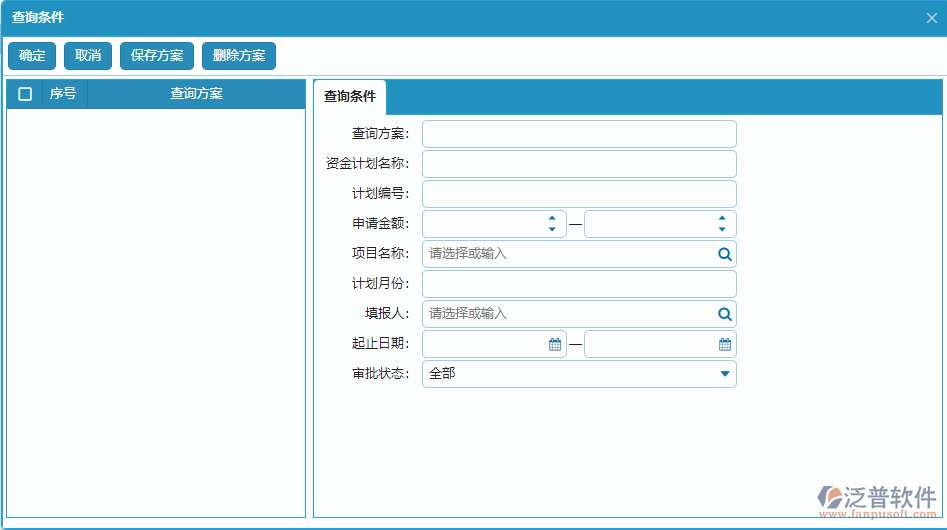Screen dimensions: 947x530
Task: Click the 序号 column header
Action: [63, 94]
